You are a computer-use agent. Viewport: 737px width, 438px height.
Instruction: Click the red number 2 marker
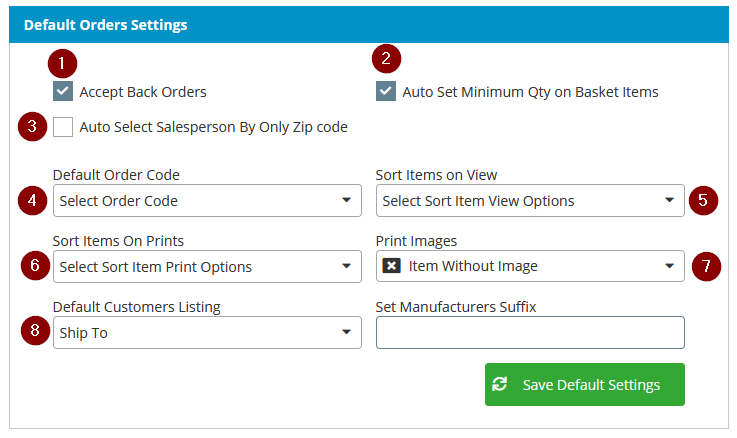click(386, 59)
